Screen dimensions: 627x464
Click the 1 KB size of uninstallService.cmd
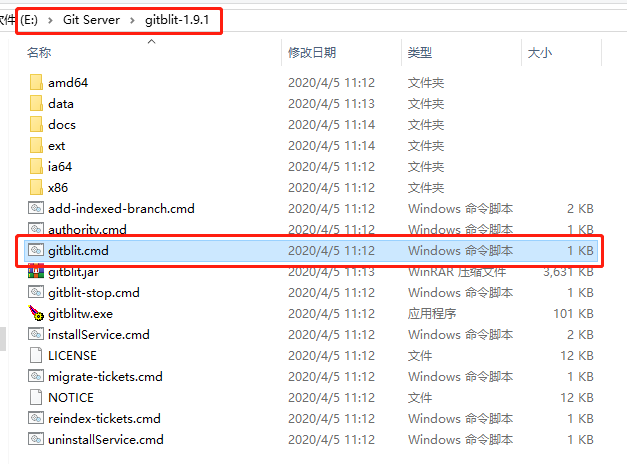580,440
